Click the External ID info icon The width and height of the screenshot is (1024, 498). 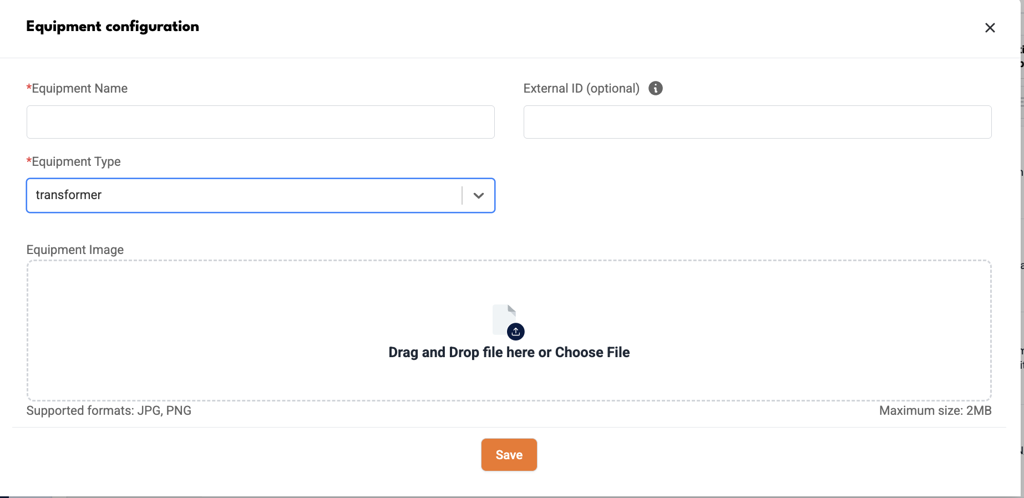(656, 88)
